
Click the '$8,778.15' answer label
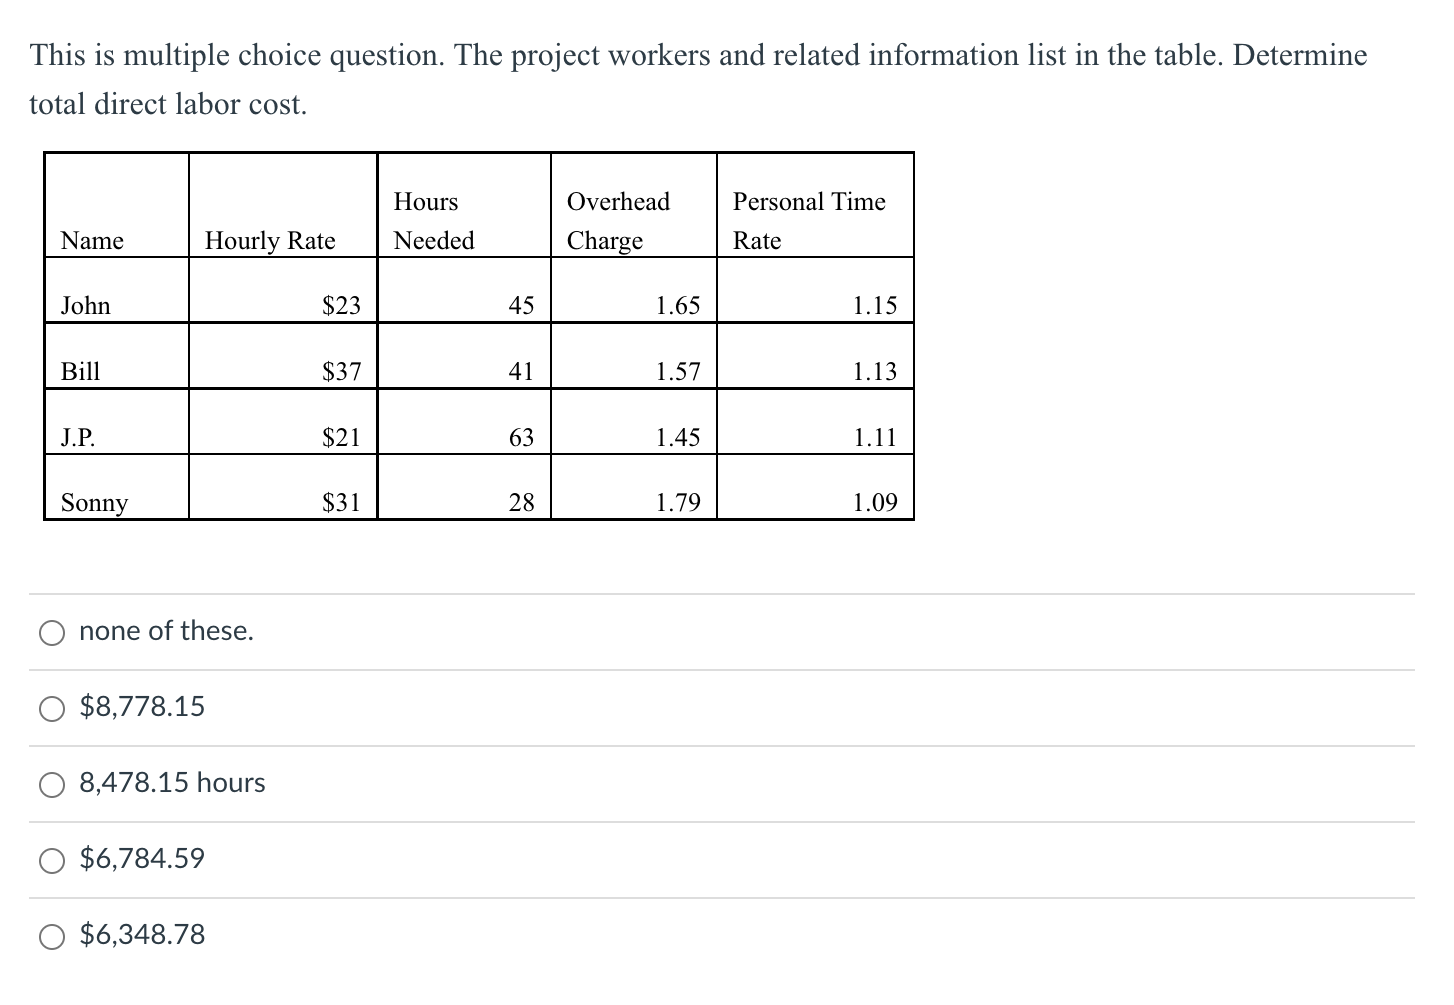[x=141, y=707]
